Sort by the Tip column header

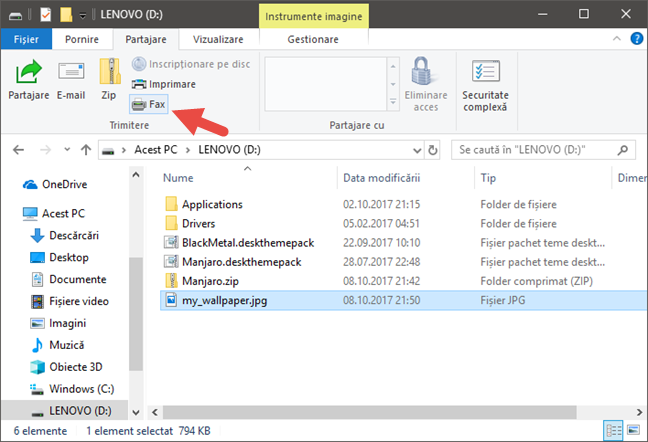click(488, 178)
